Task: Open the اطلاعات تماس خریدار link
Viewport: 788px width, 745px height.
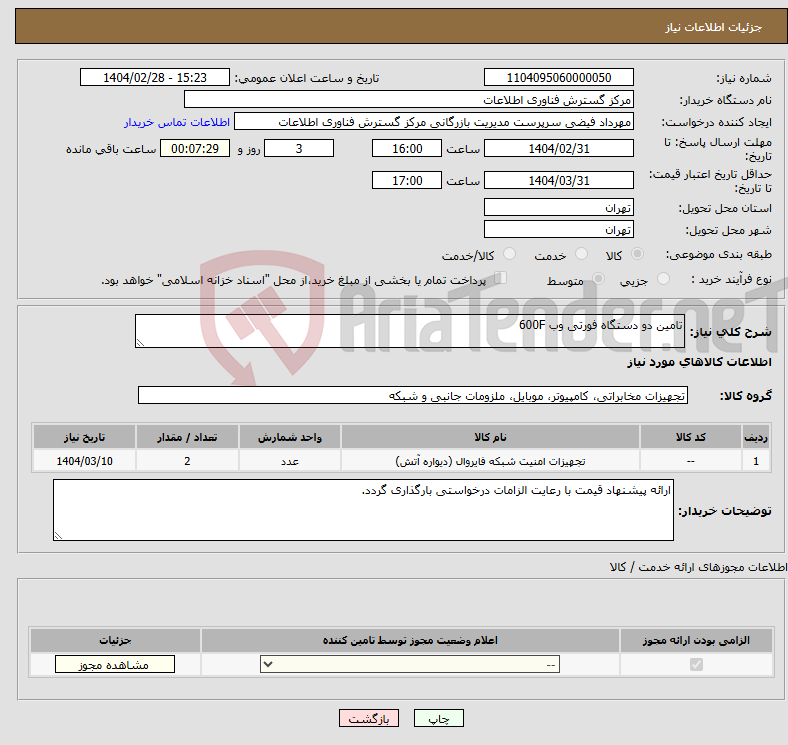Action: 177,122
